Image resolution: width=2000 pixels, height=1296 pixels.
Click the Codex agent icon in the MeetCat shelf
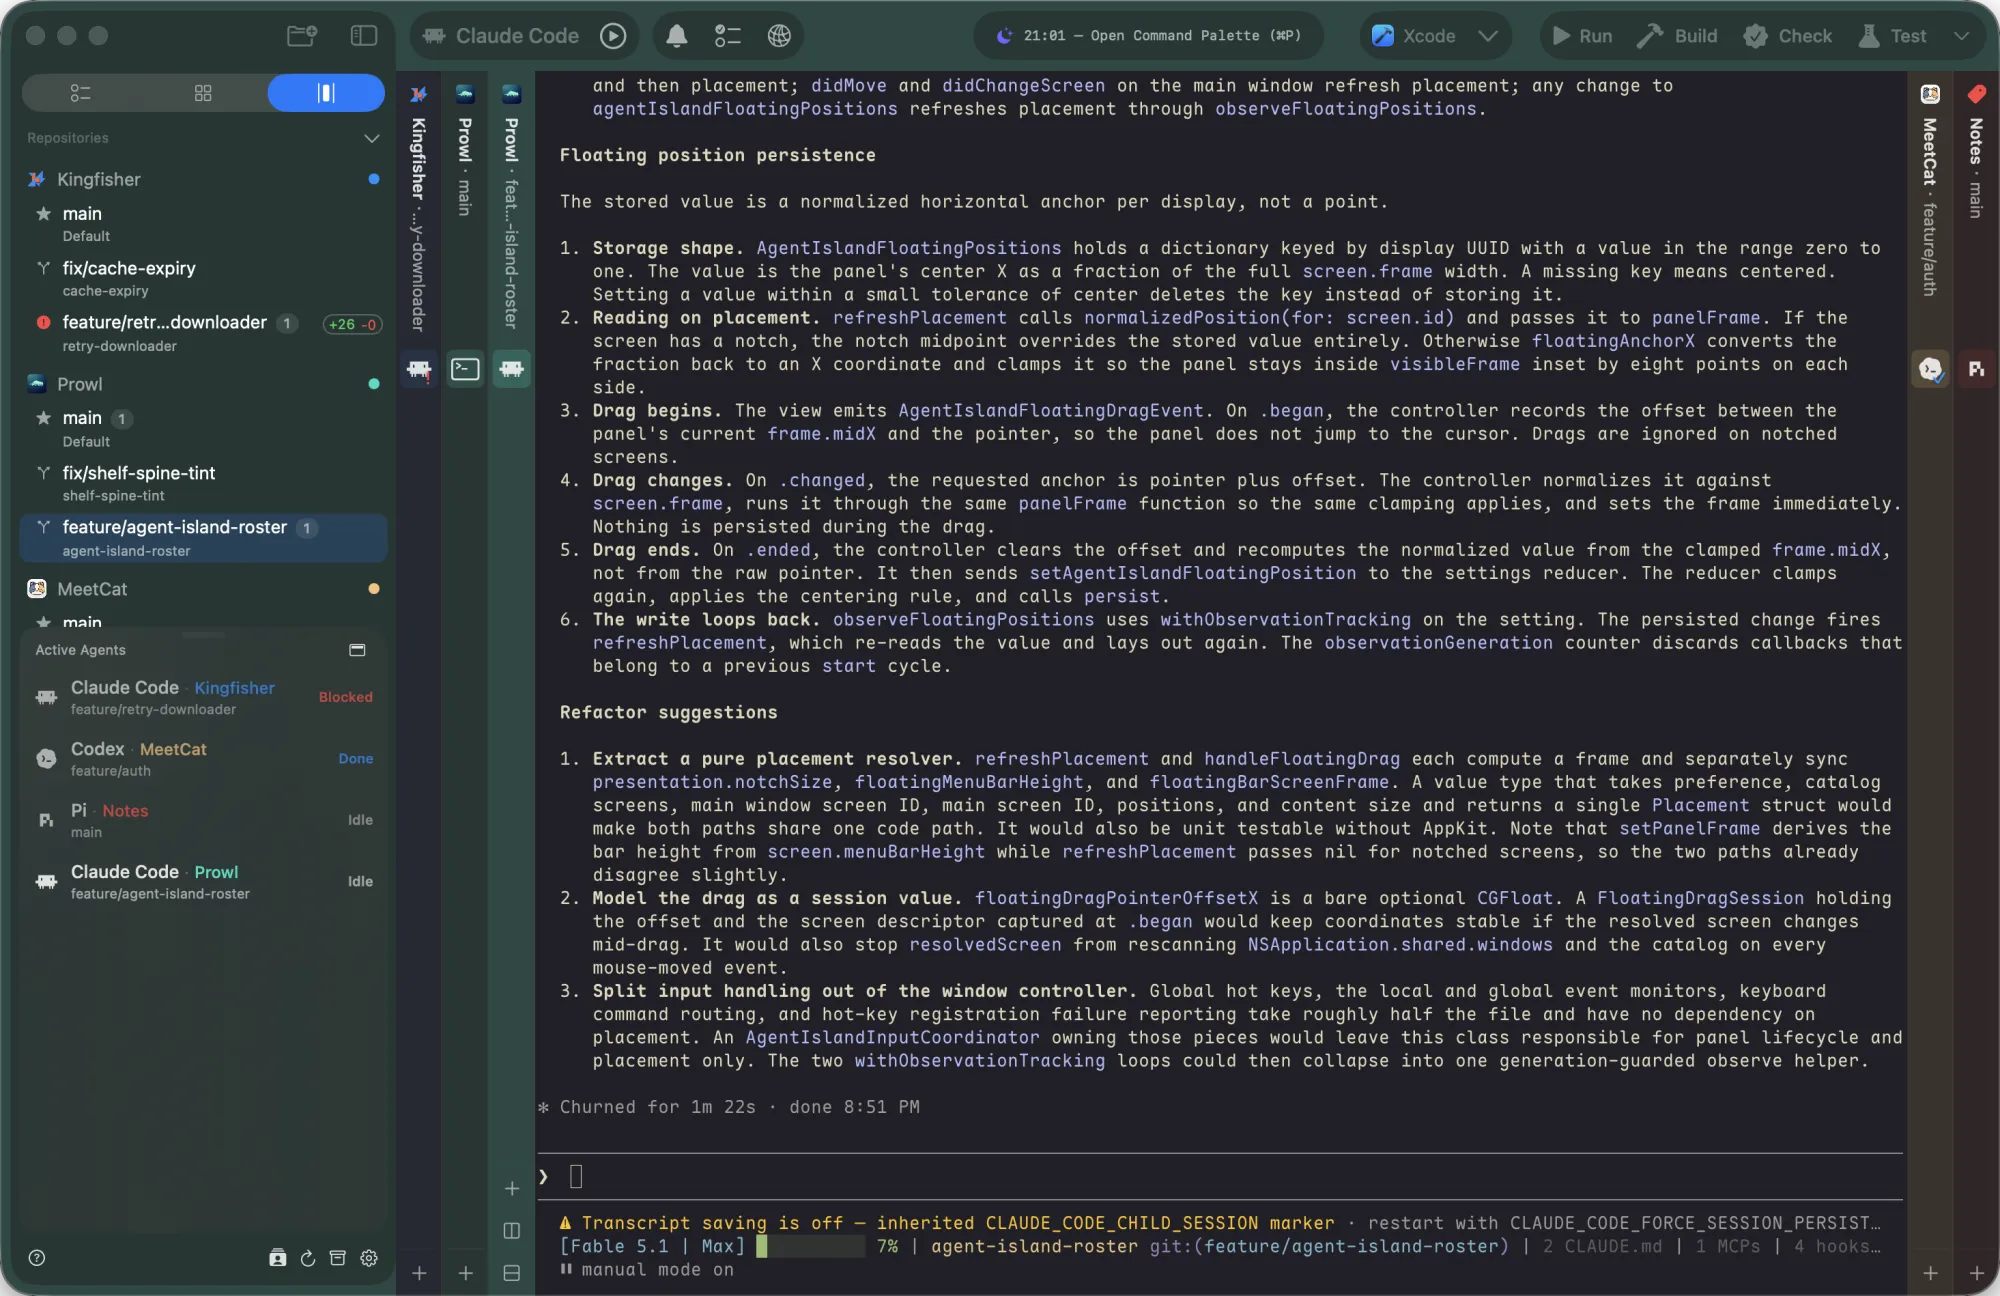coord(1930,369)
